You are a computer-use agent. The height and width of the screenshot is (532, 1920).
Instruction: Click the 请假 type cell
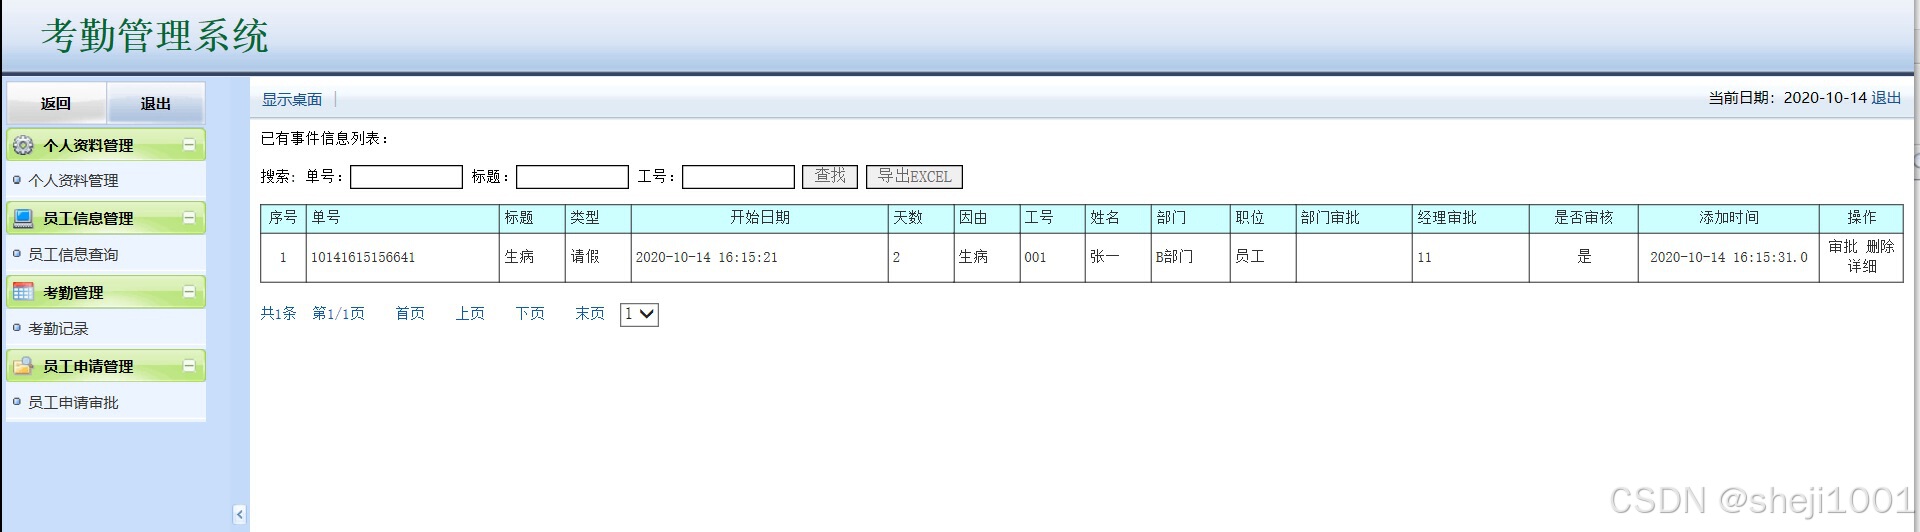click(x=599, y=258)
